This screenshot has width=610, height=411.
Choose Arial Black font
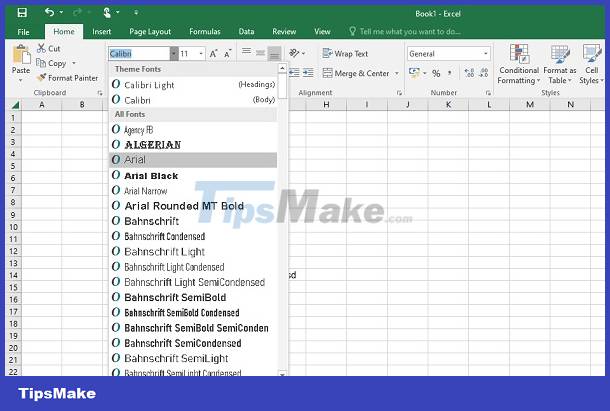[x=193, y=175]
